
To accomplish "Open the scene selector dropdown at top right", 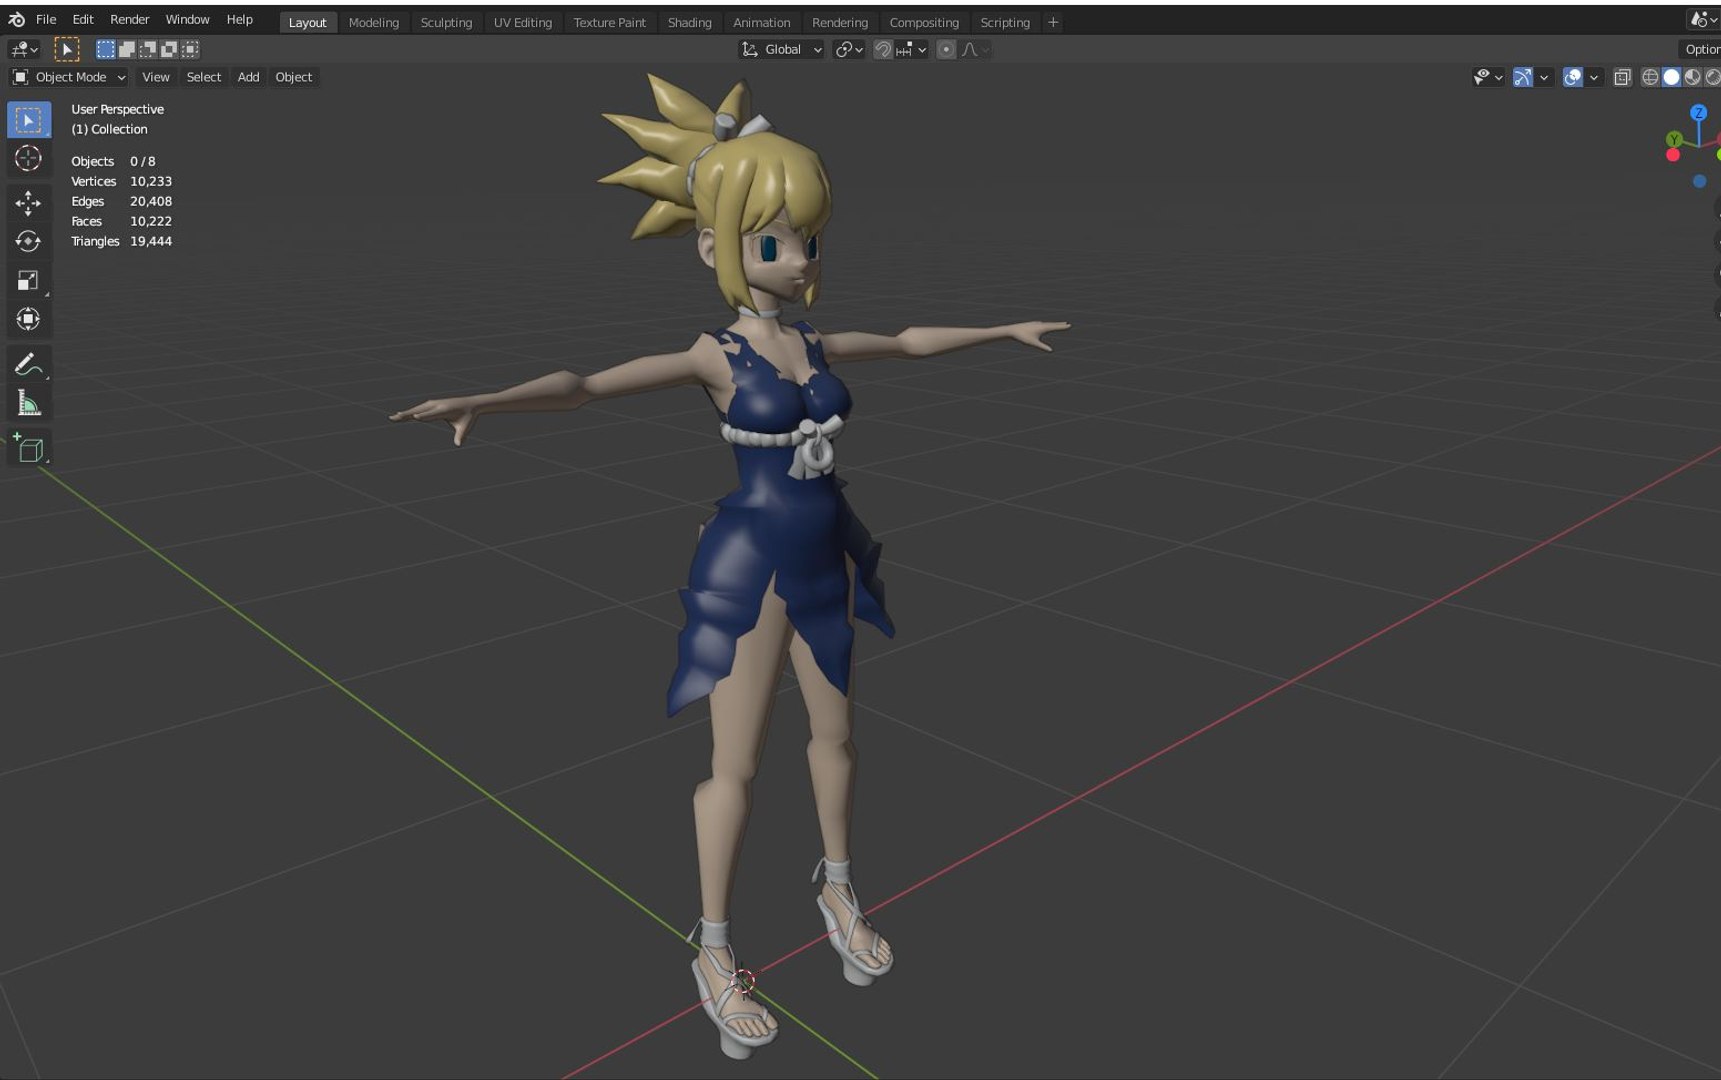I will [1704, 20].
